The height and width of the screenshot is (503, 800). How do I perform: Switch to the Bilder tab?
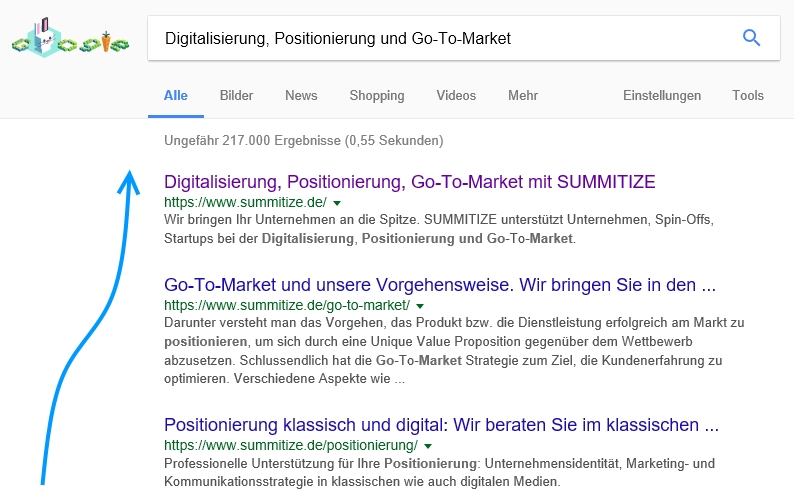(x=236, y=95)
